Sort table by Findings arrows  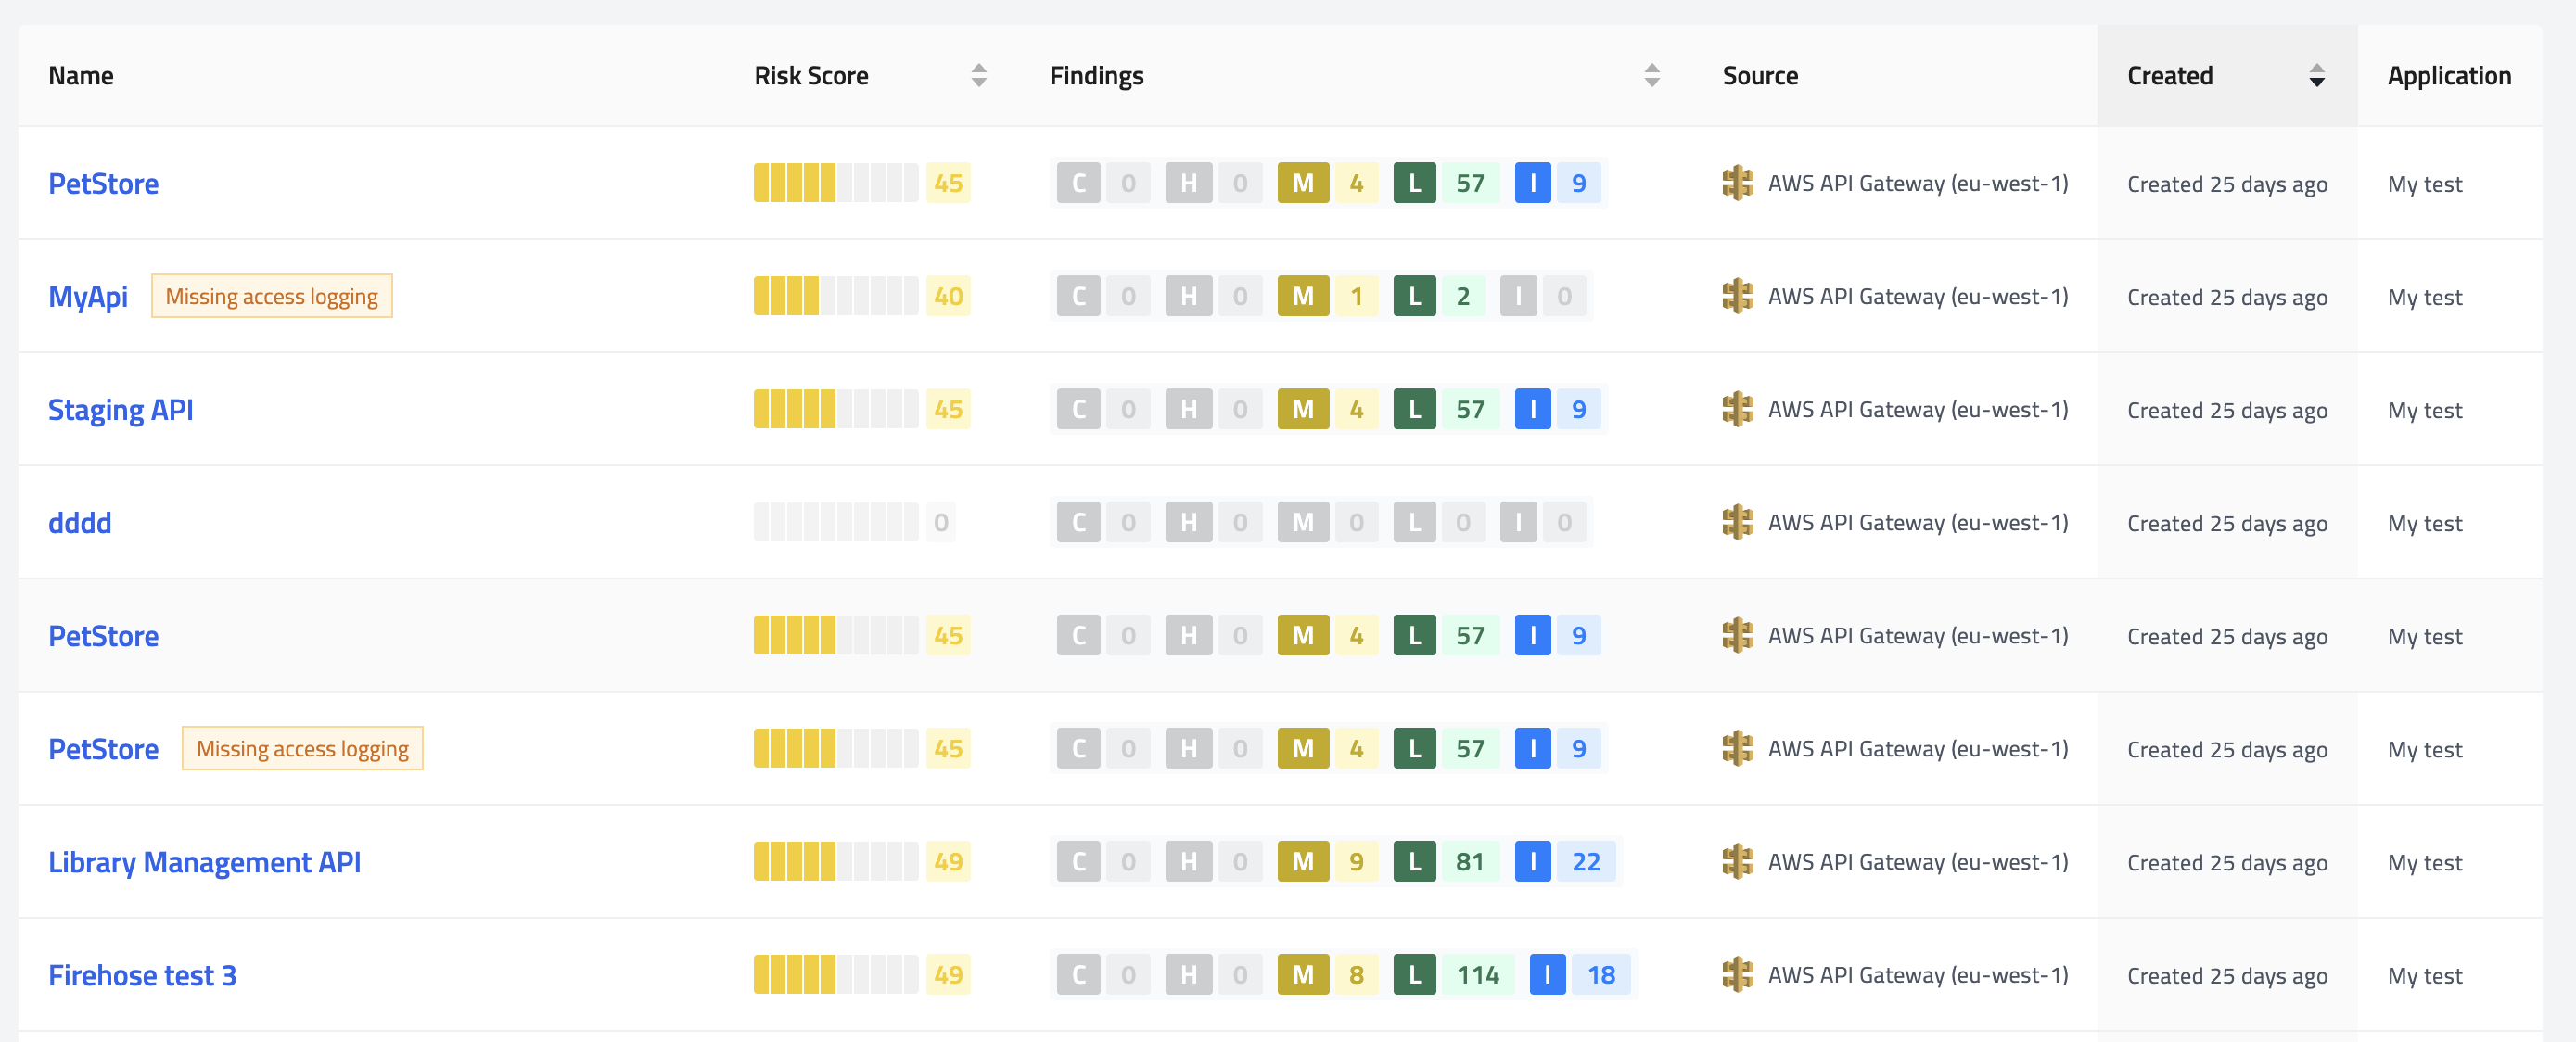pos(1651,75)
